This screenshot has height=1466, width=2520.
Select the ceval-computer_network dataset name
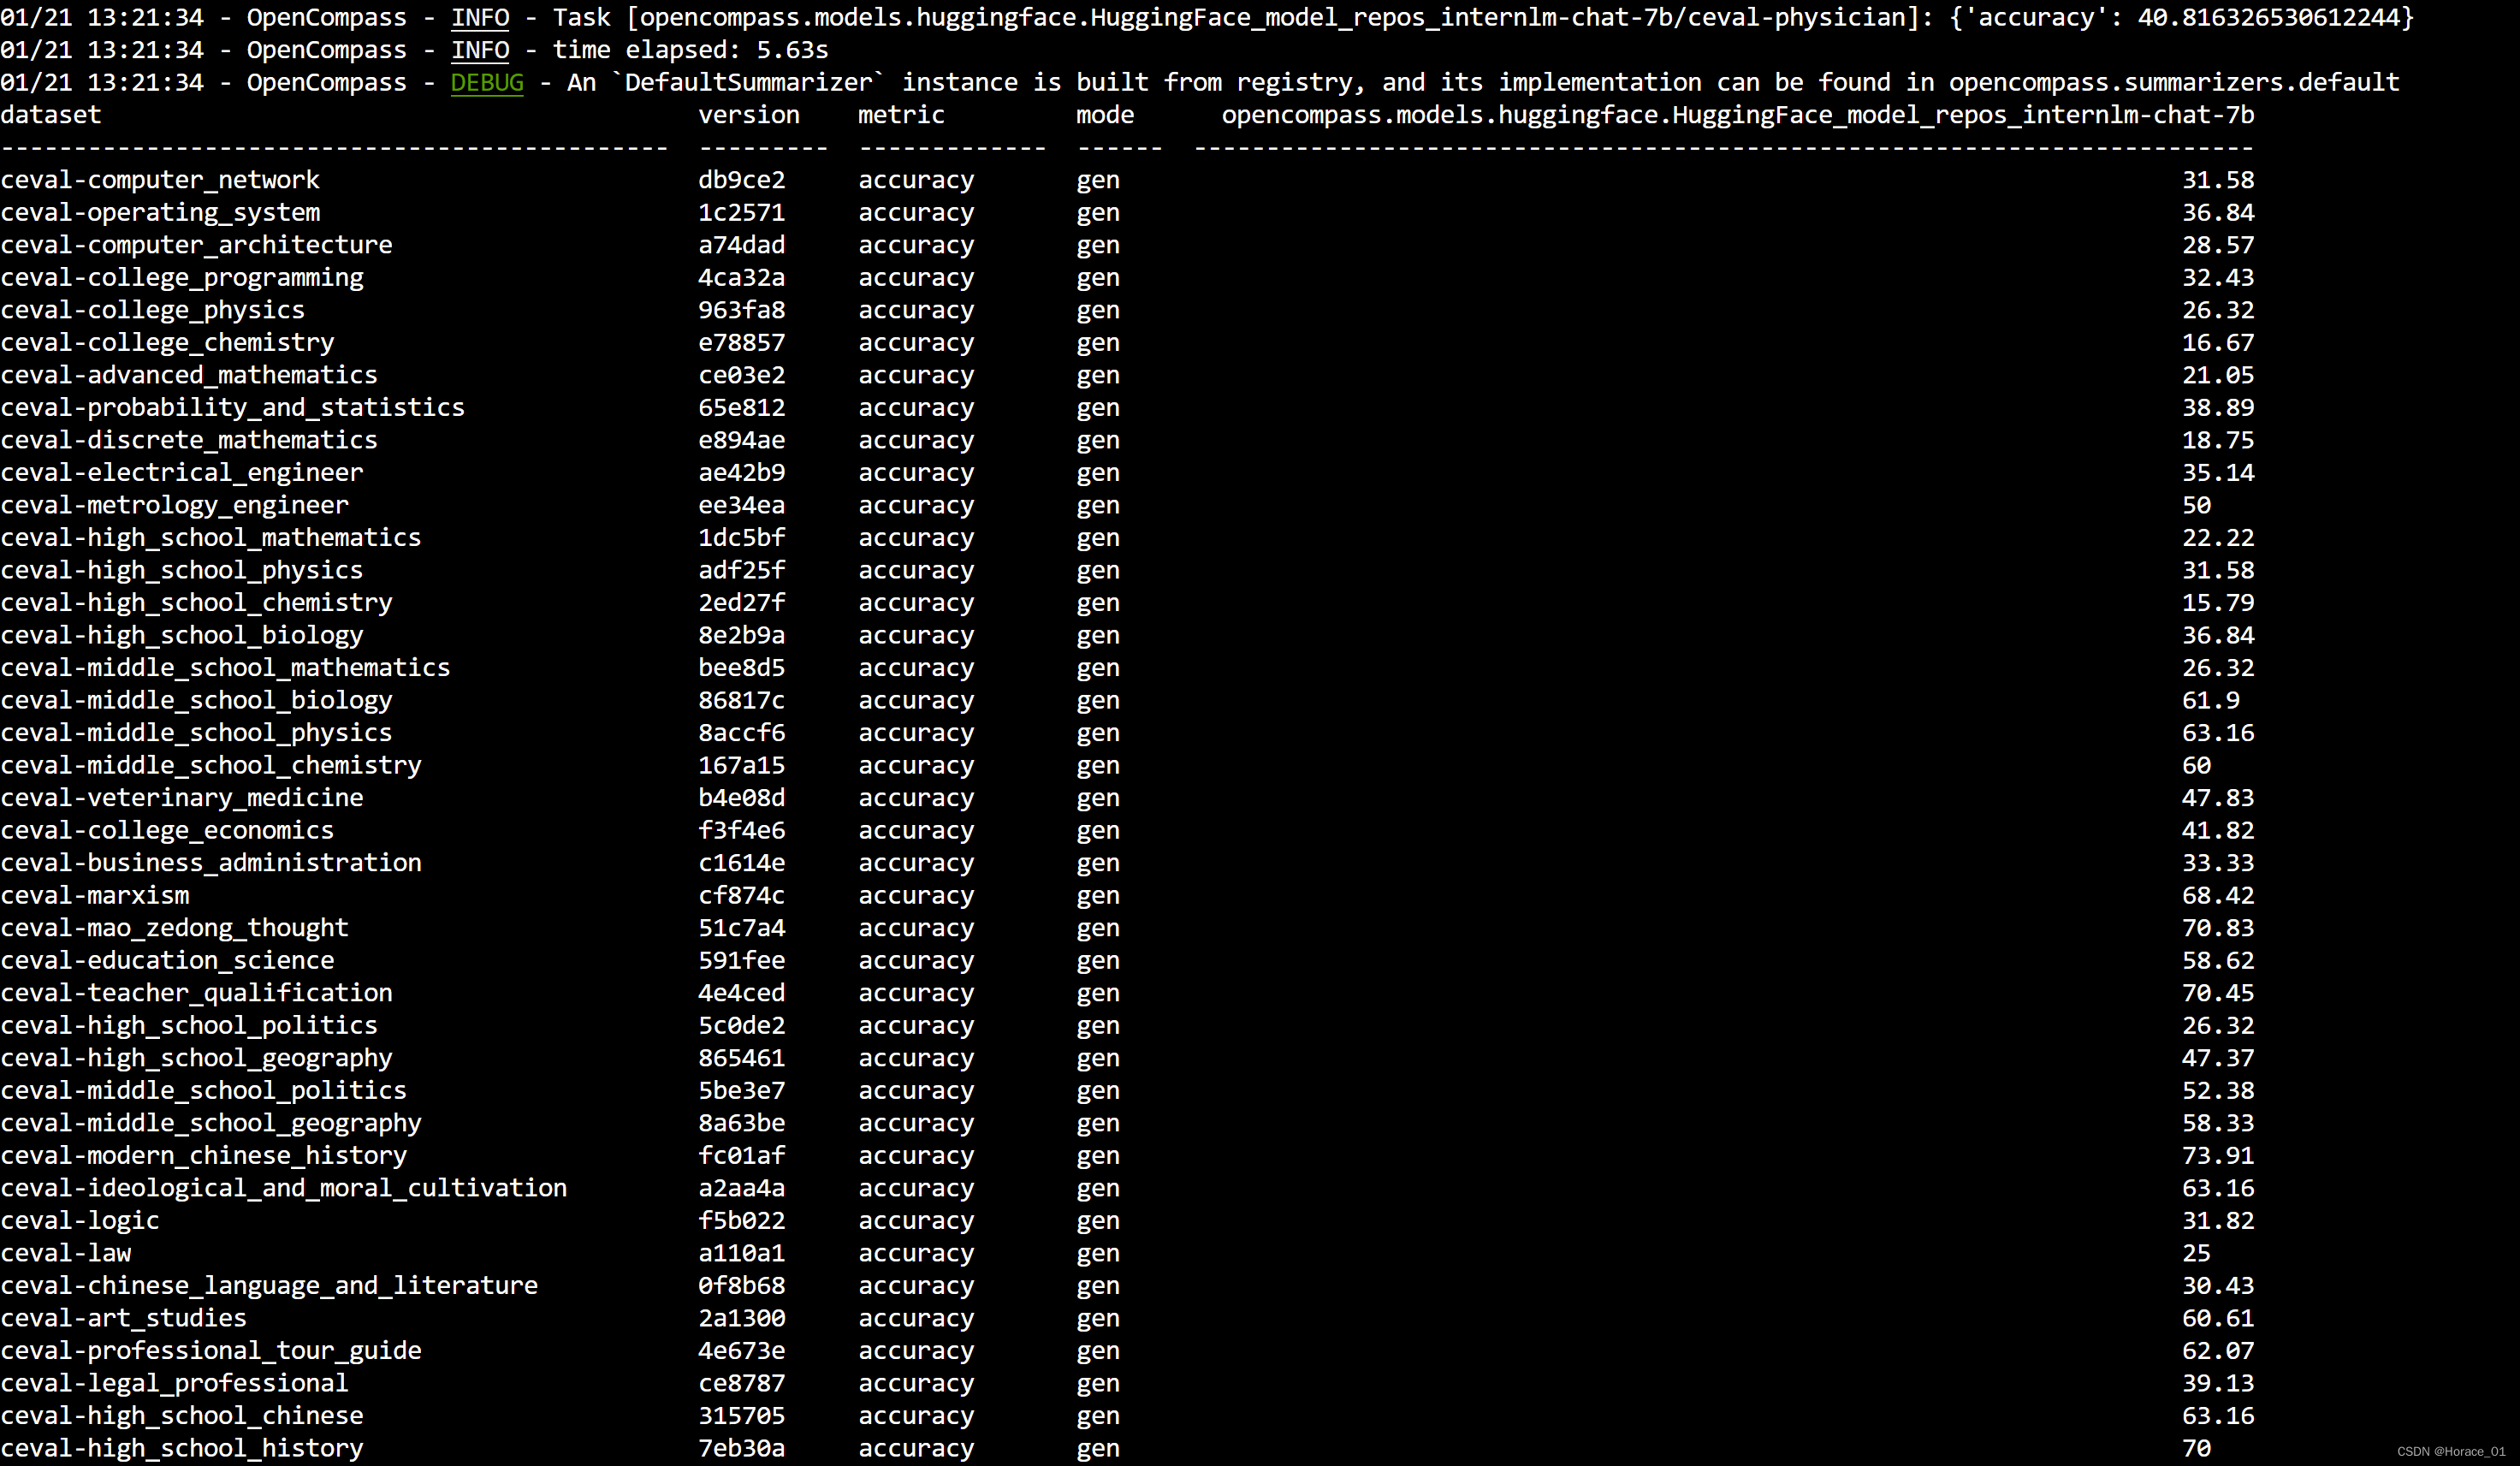coord(160,180)
